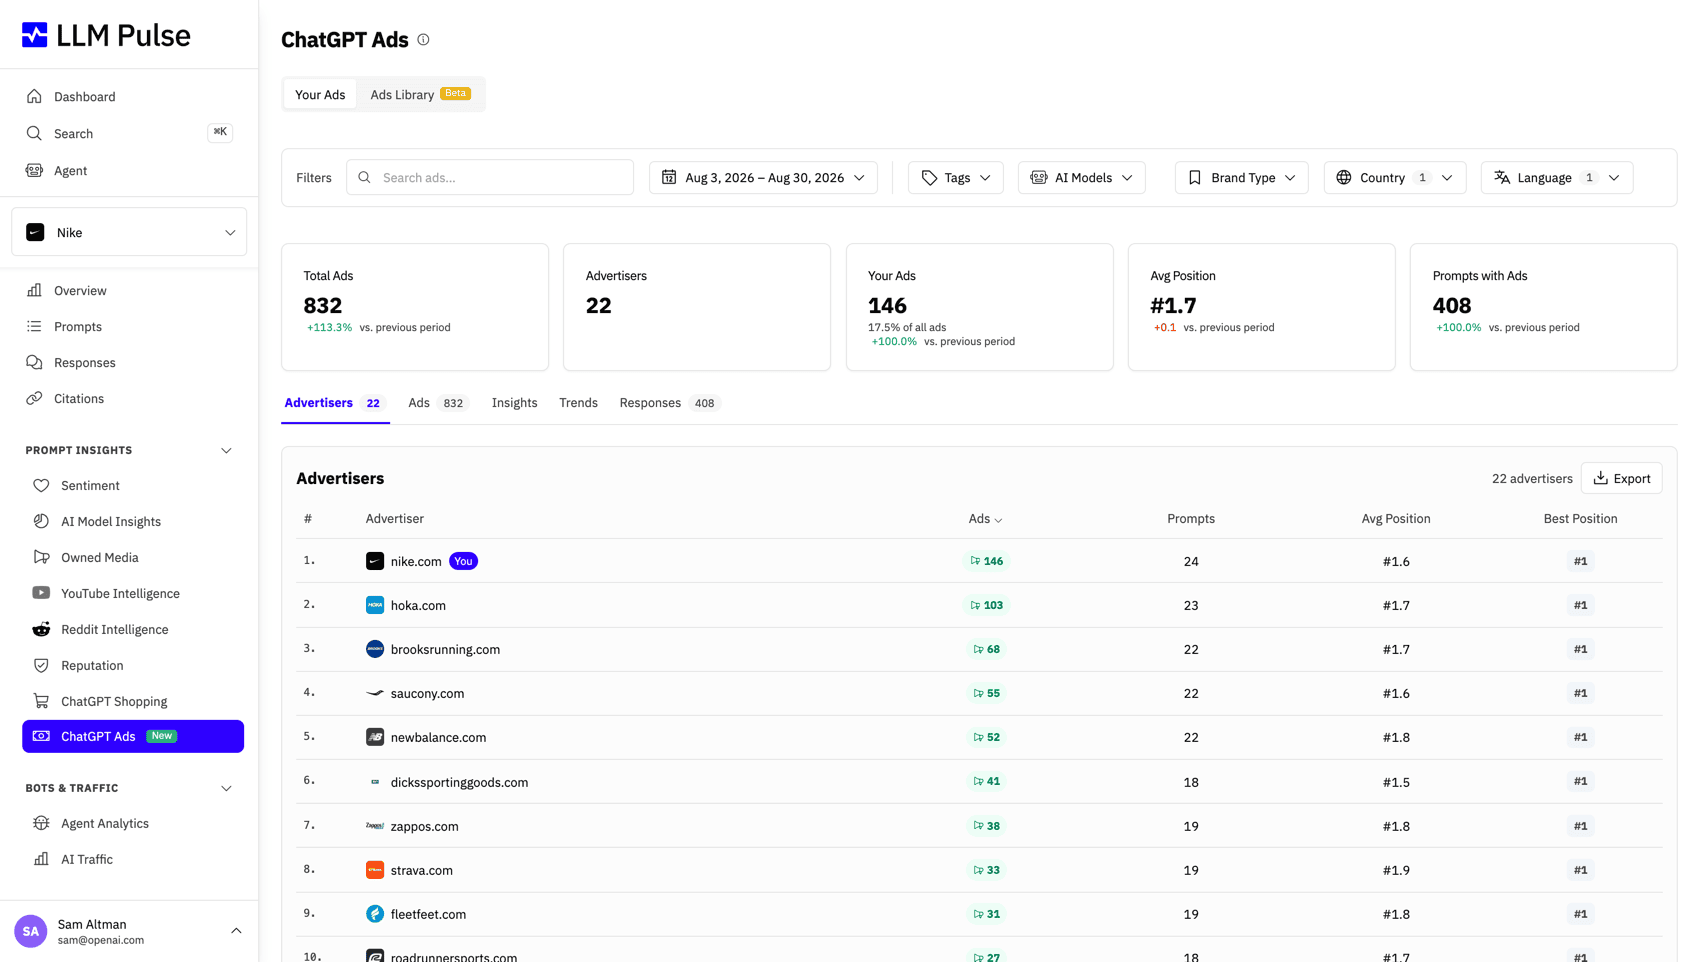The image size is (1700, 962).
Task: Click the LLM Pulse logo icon
Action: (35, 35)
